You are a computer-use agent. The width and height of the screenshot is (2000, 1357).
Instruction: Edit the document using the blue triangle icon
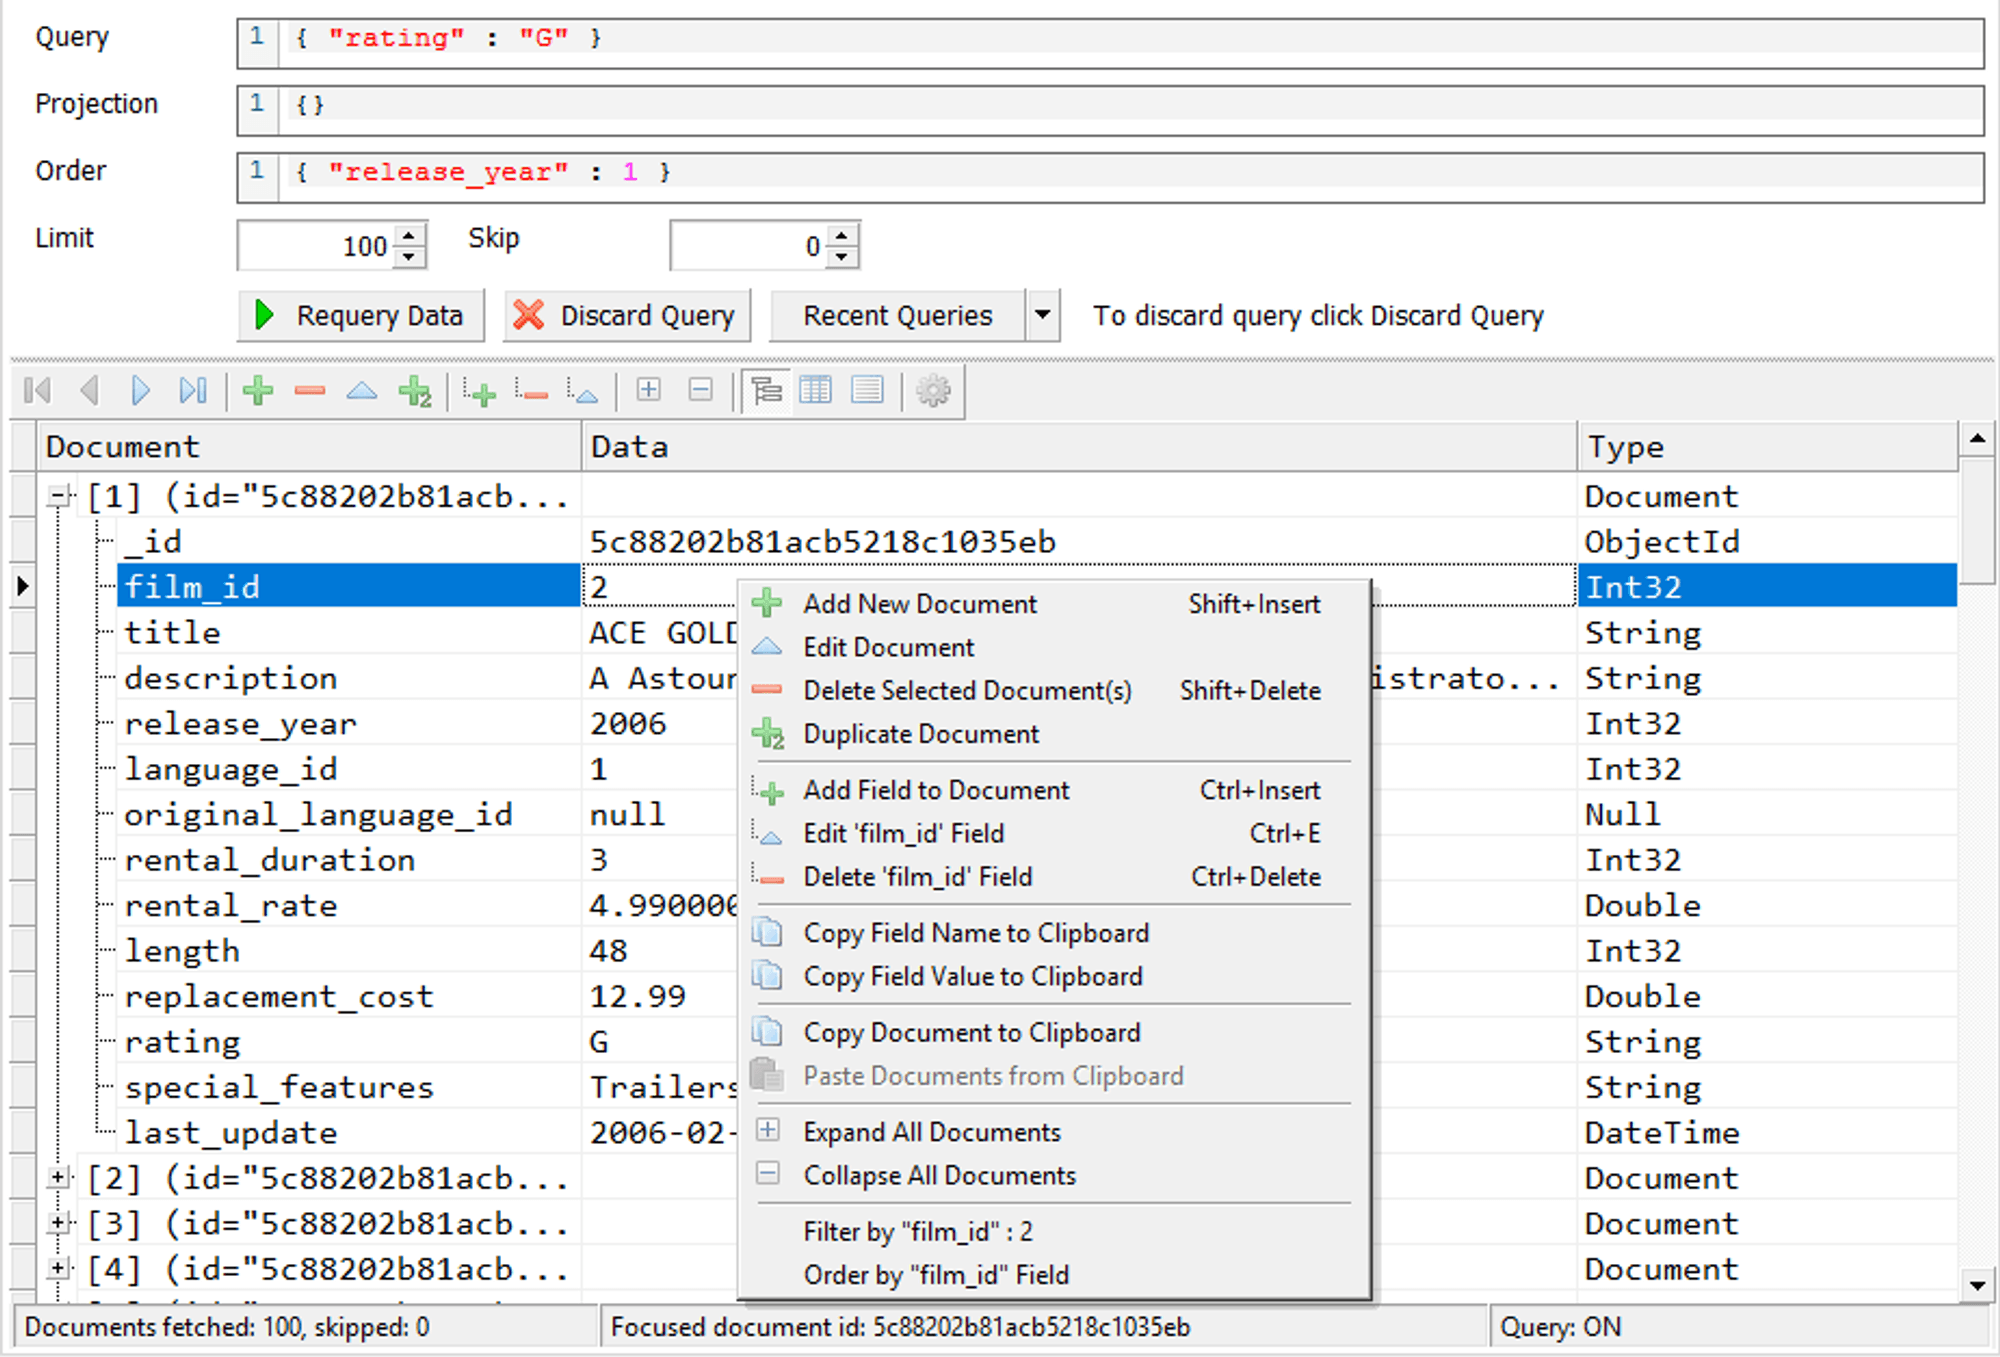click(362, 390)
